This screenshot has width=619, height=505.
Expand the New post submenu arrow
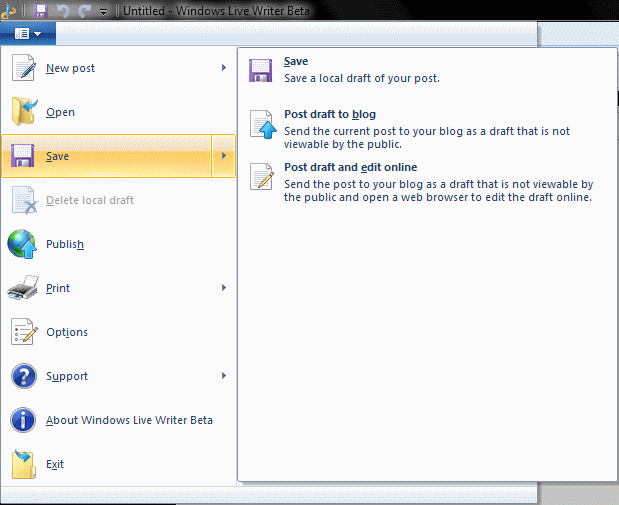pos(224,68)
